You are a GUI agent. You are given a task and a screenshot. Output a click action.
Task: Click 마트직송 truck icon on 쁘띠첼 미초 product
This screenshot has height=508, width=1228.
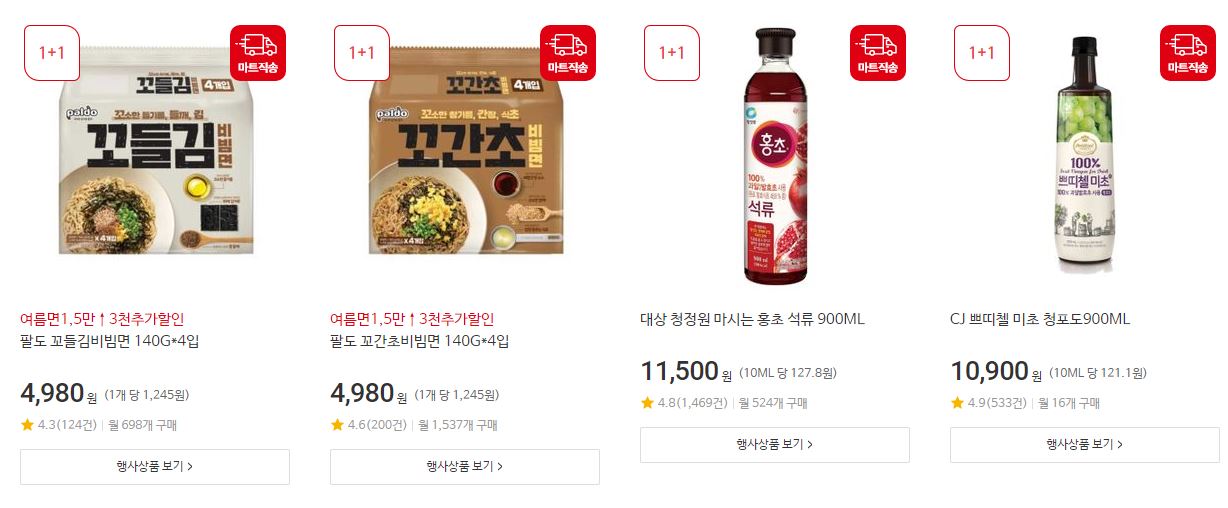click(x=1188, y=53)
